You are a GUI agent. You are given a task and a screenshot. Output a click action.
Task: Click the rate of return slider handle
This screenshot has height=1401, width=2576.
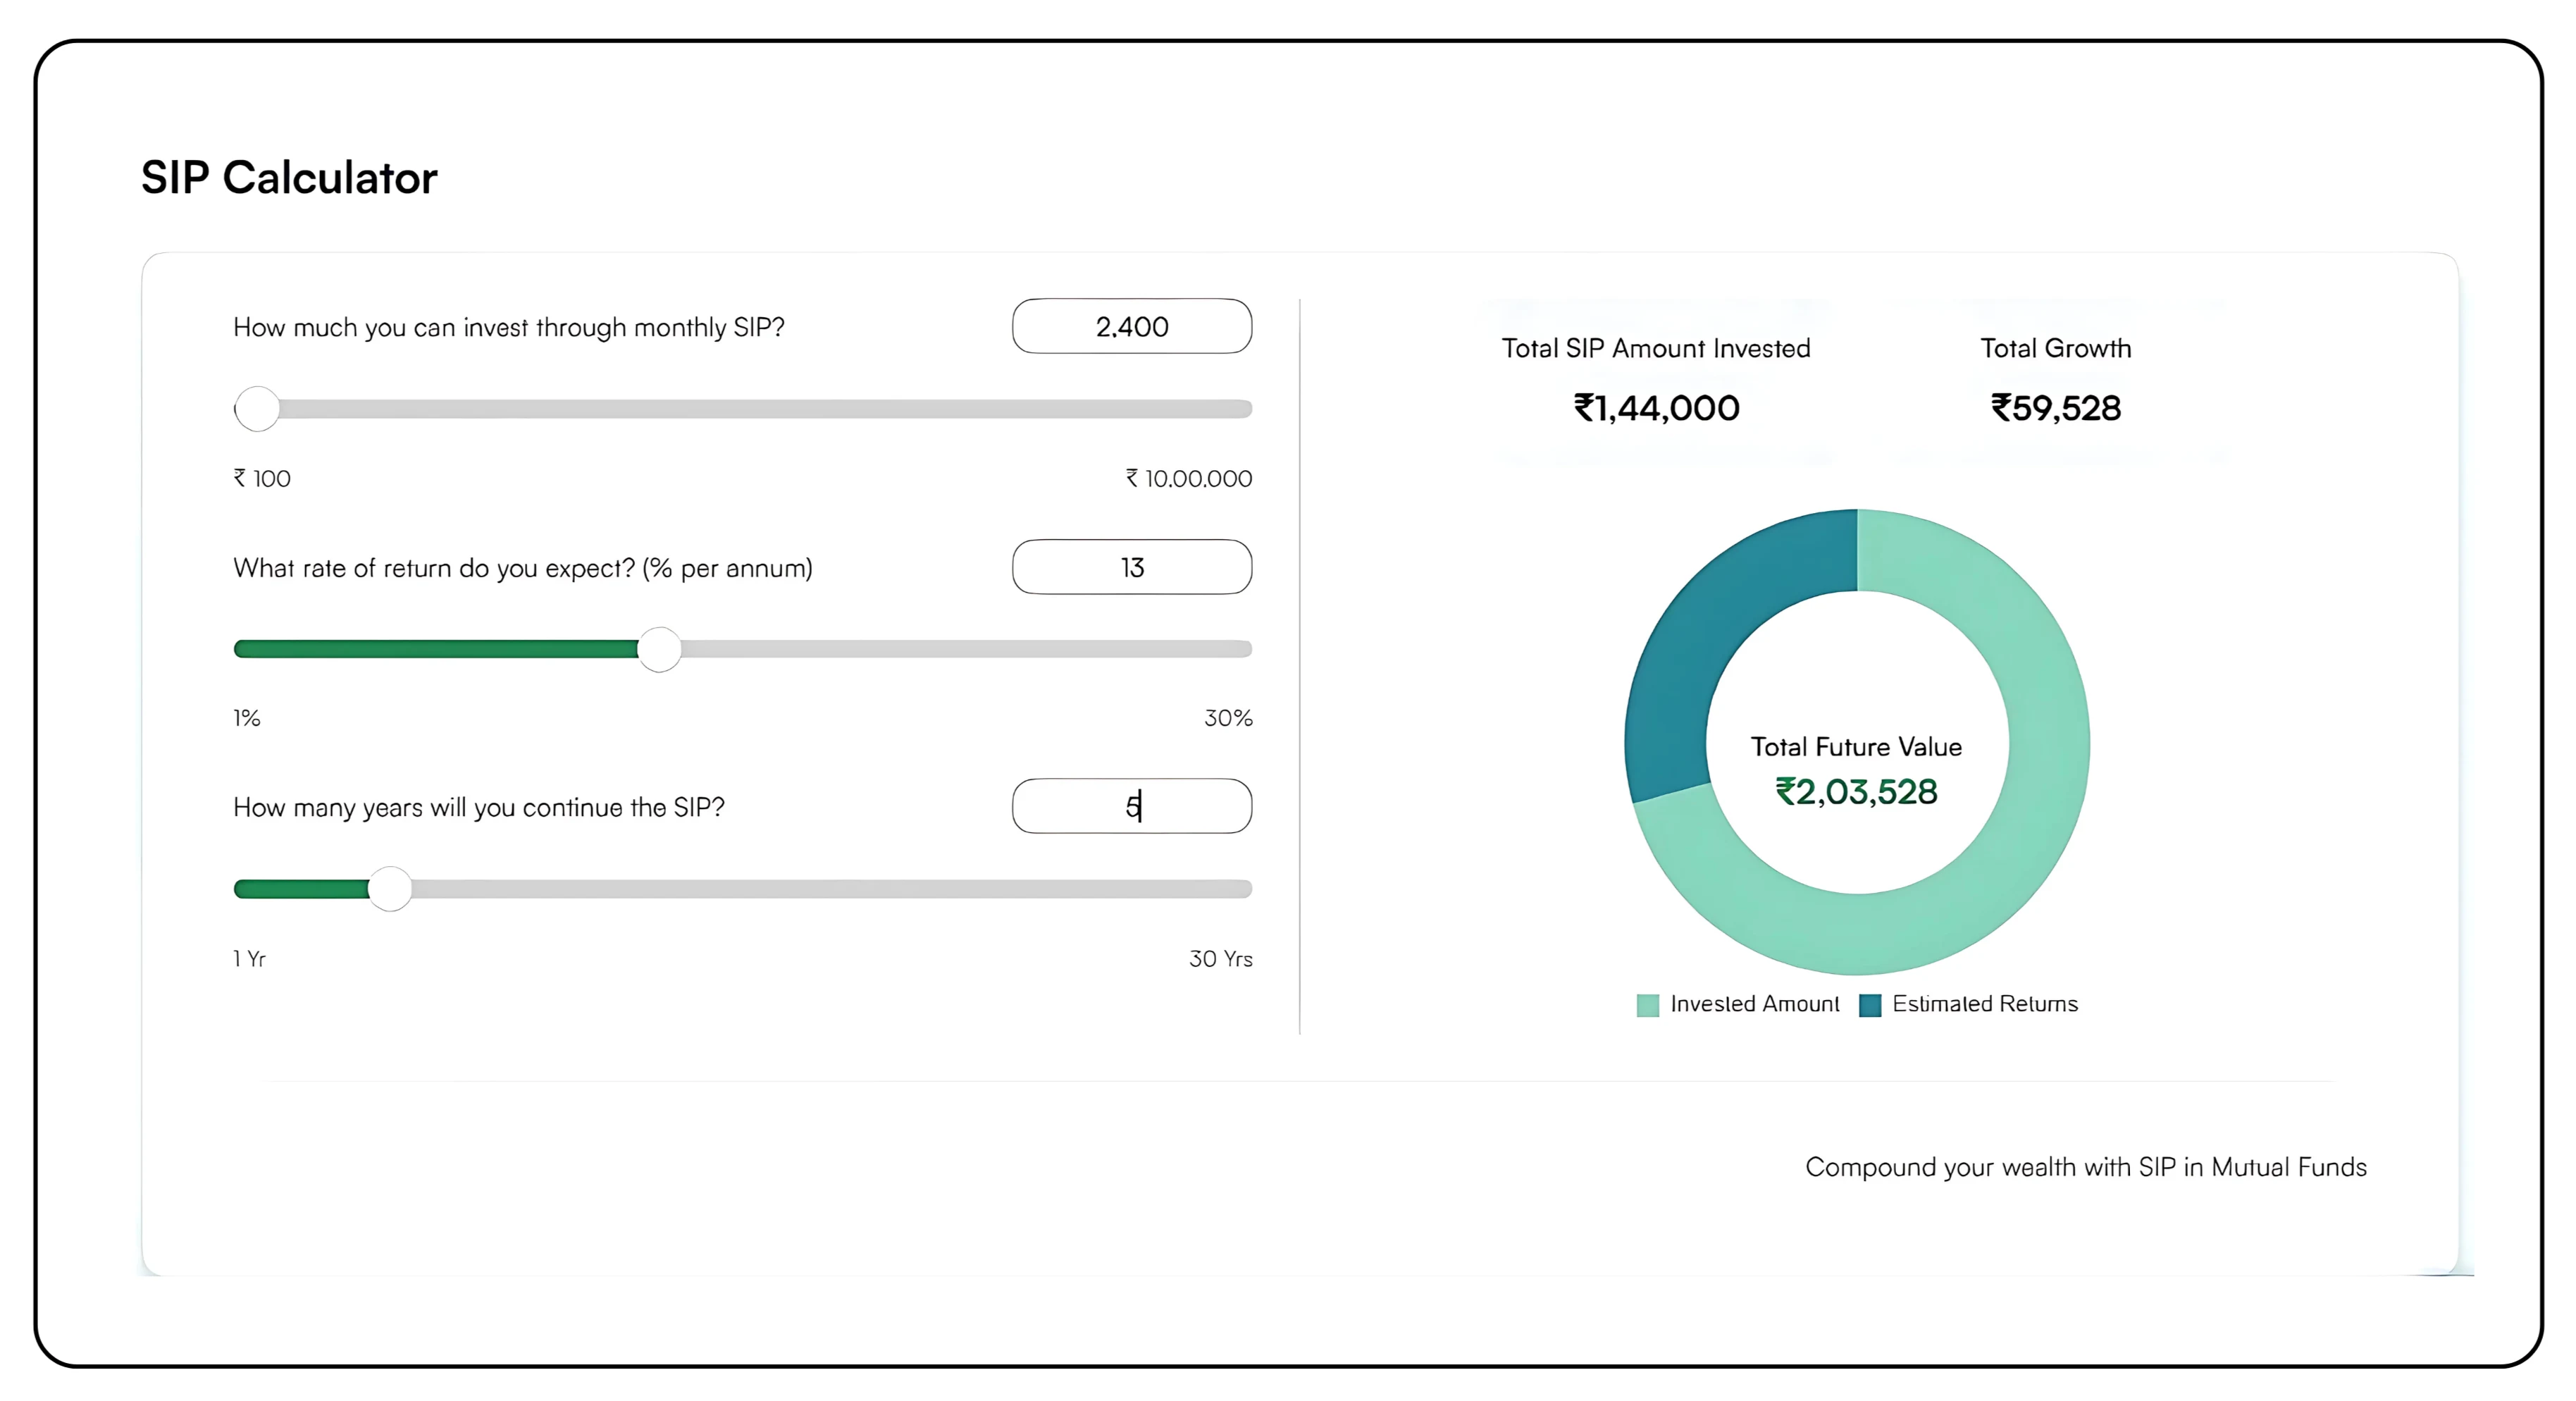[659, 649]
